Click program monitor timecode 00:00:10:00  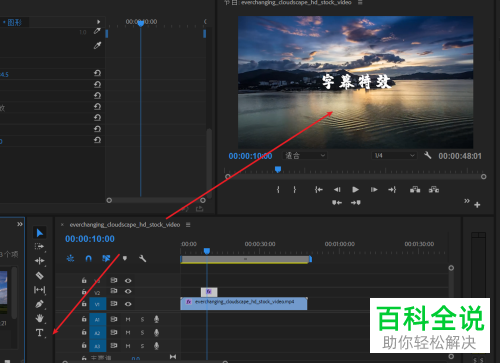[250, 156]
